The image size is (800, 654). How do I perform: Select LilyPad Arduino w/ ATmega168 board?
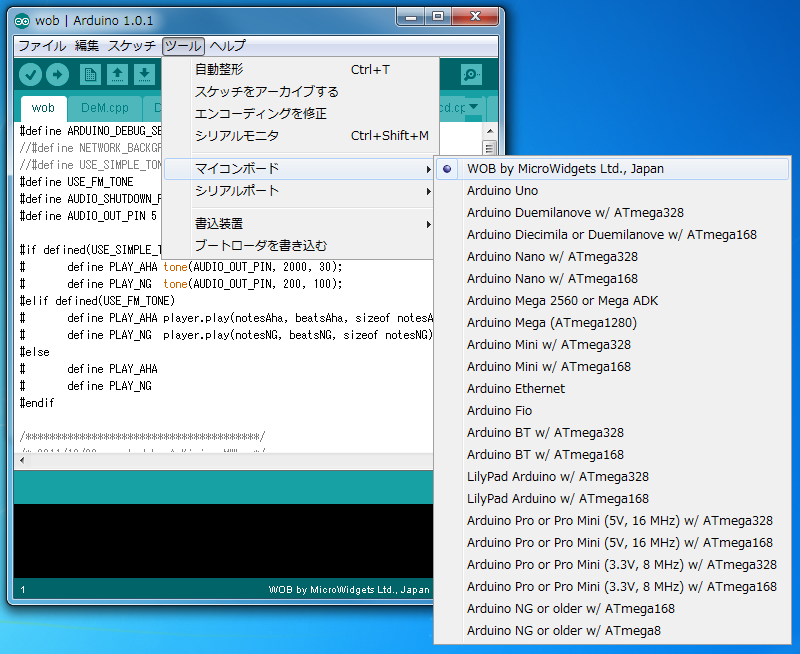click(612, 498)
